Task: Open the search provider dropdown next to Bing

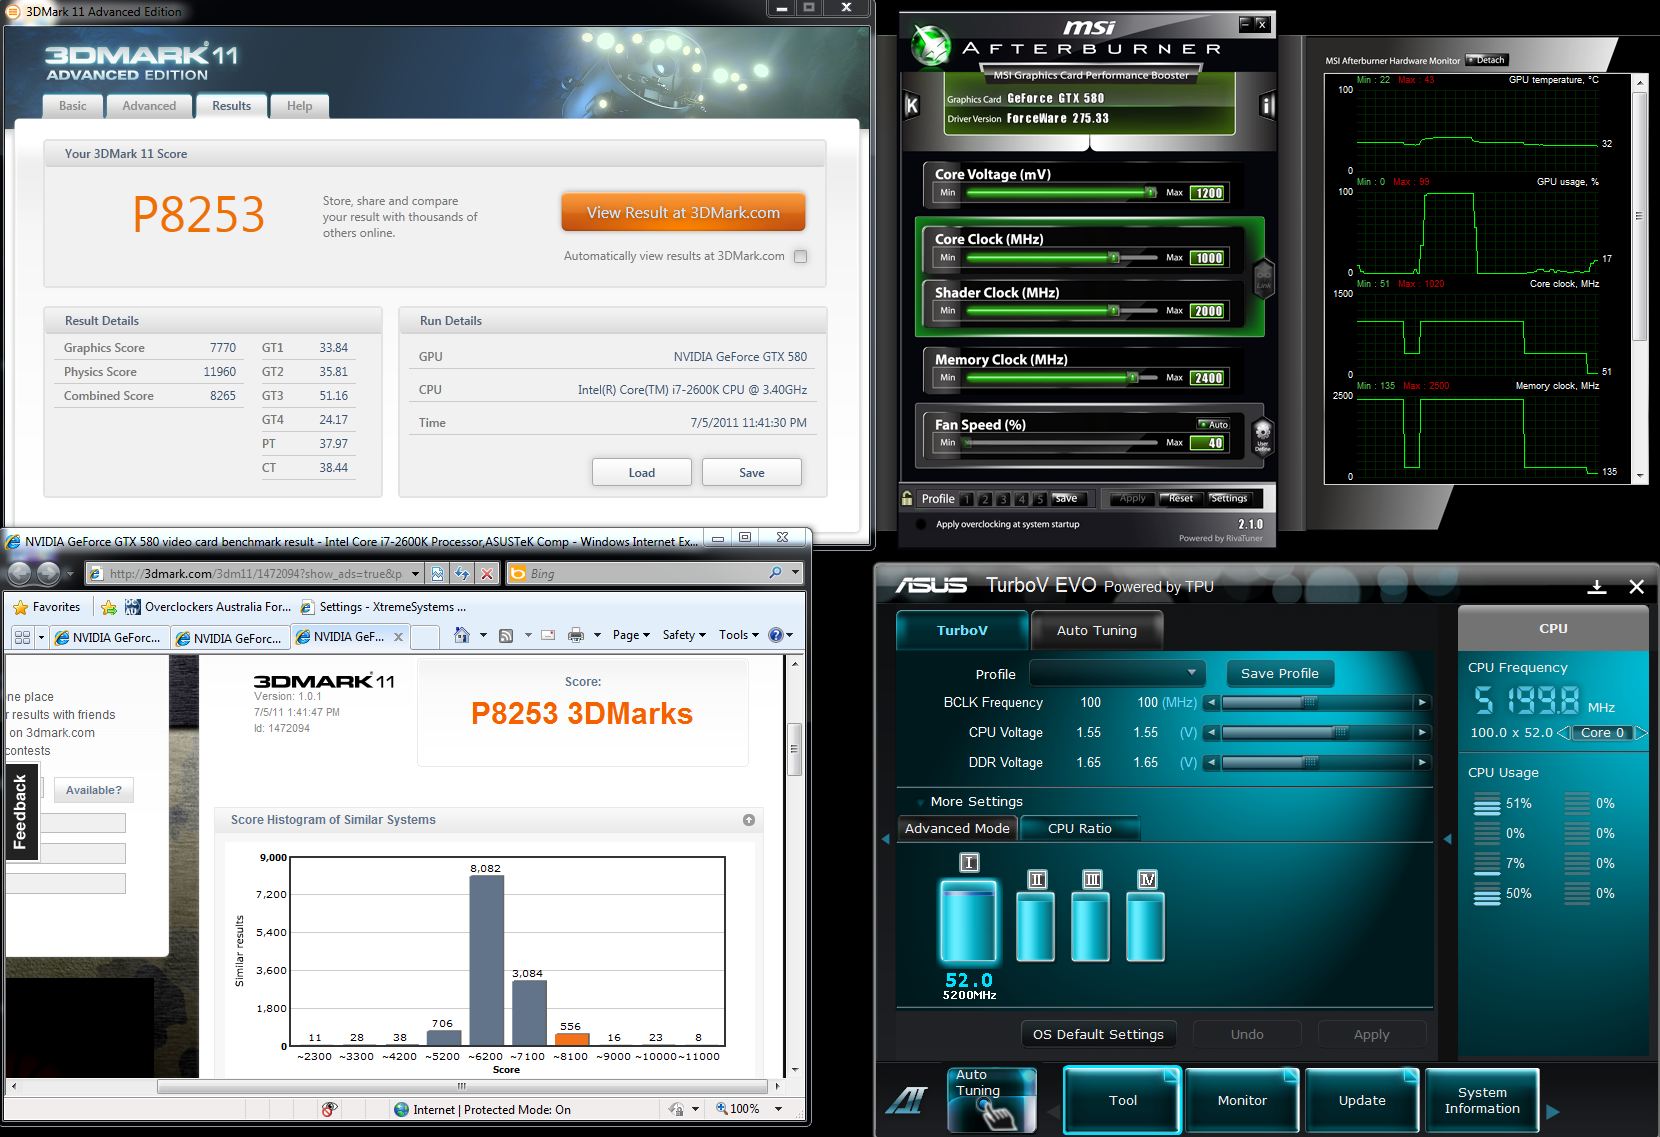Action: click(795, 573)
